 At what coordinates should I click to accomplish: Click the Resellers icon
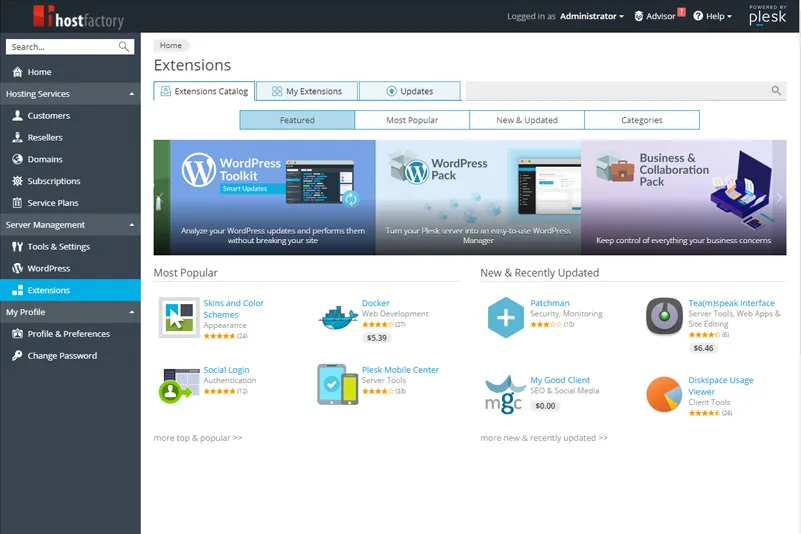click(17, 137)
